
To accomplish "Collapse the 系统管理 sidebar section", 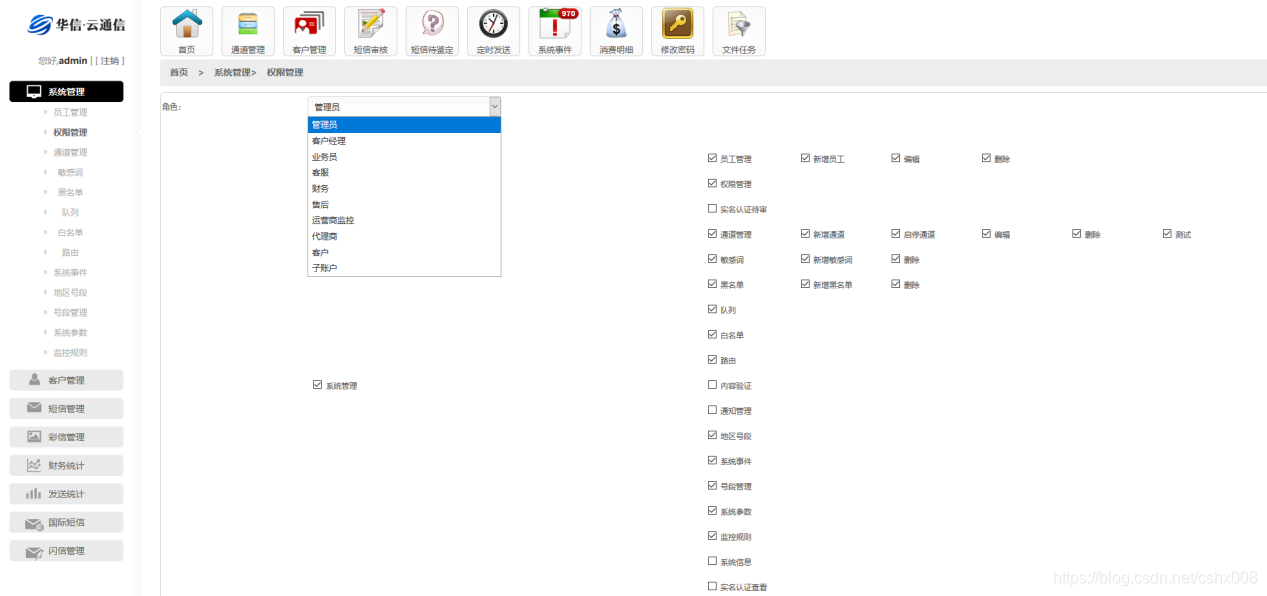I will pos(66,92).
